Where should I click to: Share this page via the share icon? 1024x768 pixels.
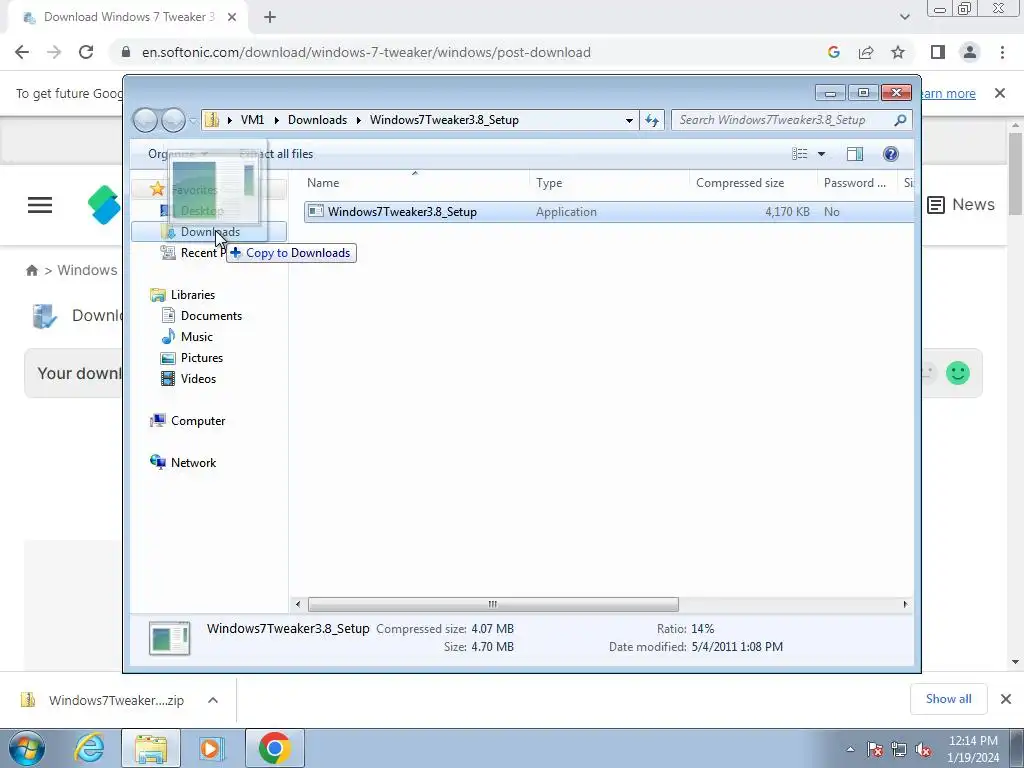click(x=866, y=52)
